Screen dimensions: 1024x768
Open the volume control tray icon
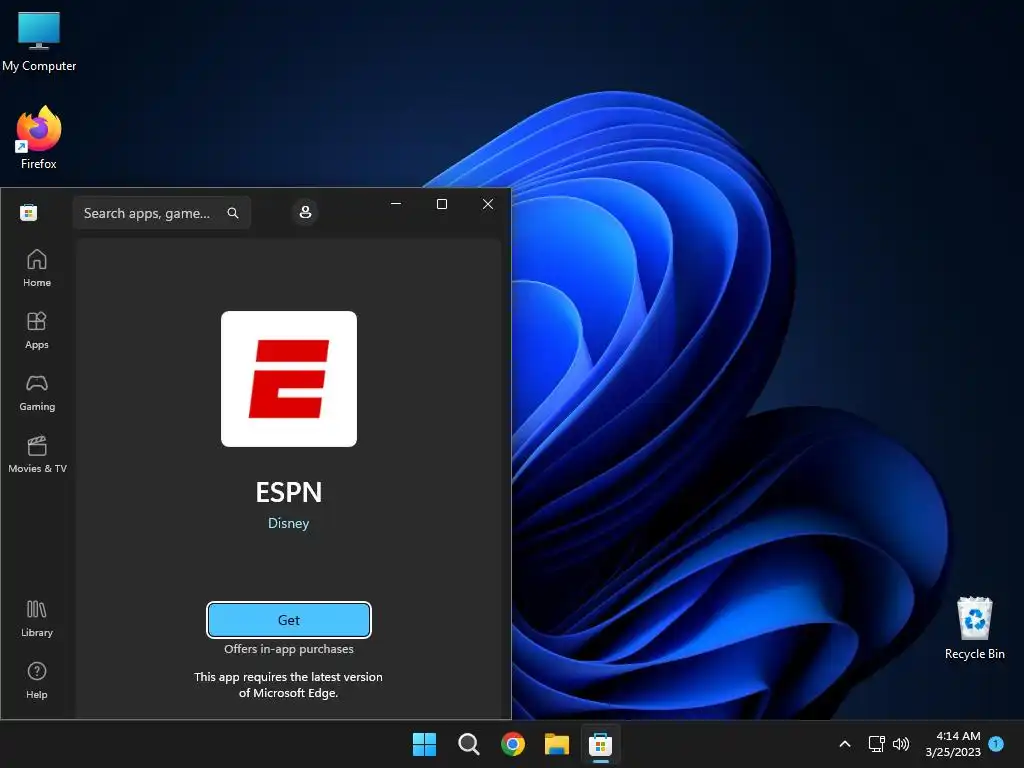pos(901,744)
